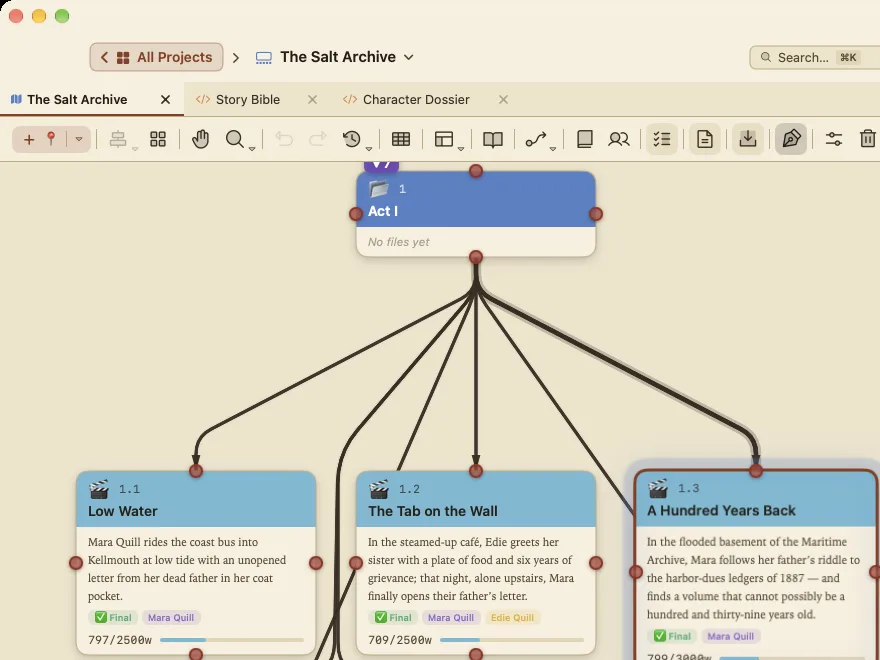Viewport: 880px width, 660px height.
Task: Select The Tab on the Wall title
Action: pos(433,511)
